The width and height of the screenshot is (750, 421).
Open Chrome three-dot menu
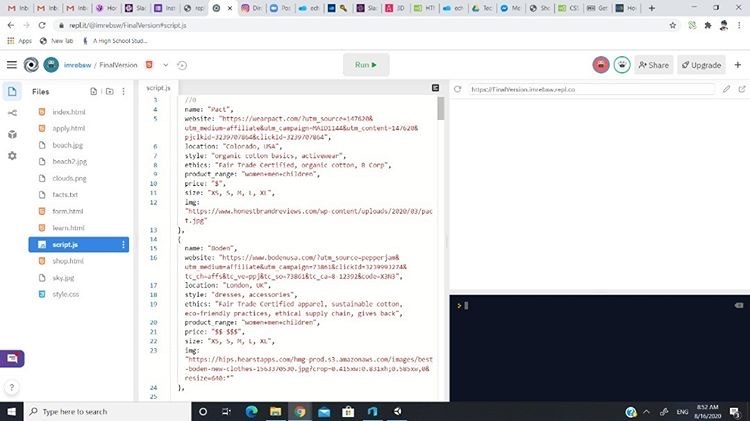739,25
